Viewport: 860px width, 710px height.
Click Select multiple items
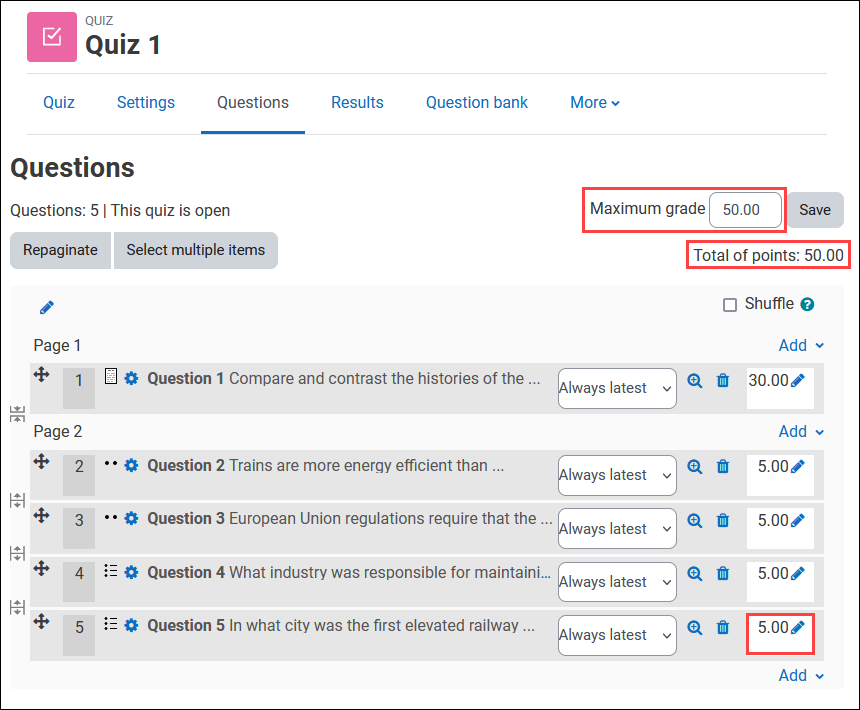(195, 250)
